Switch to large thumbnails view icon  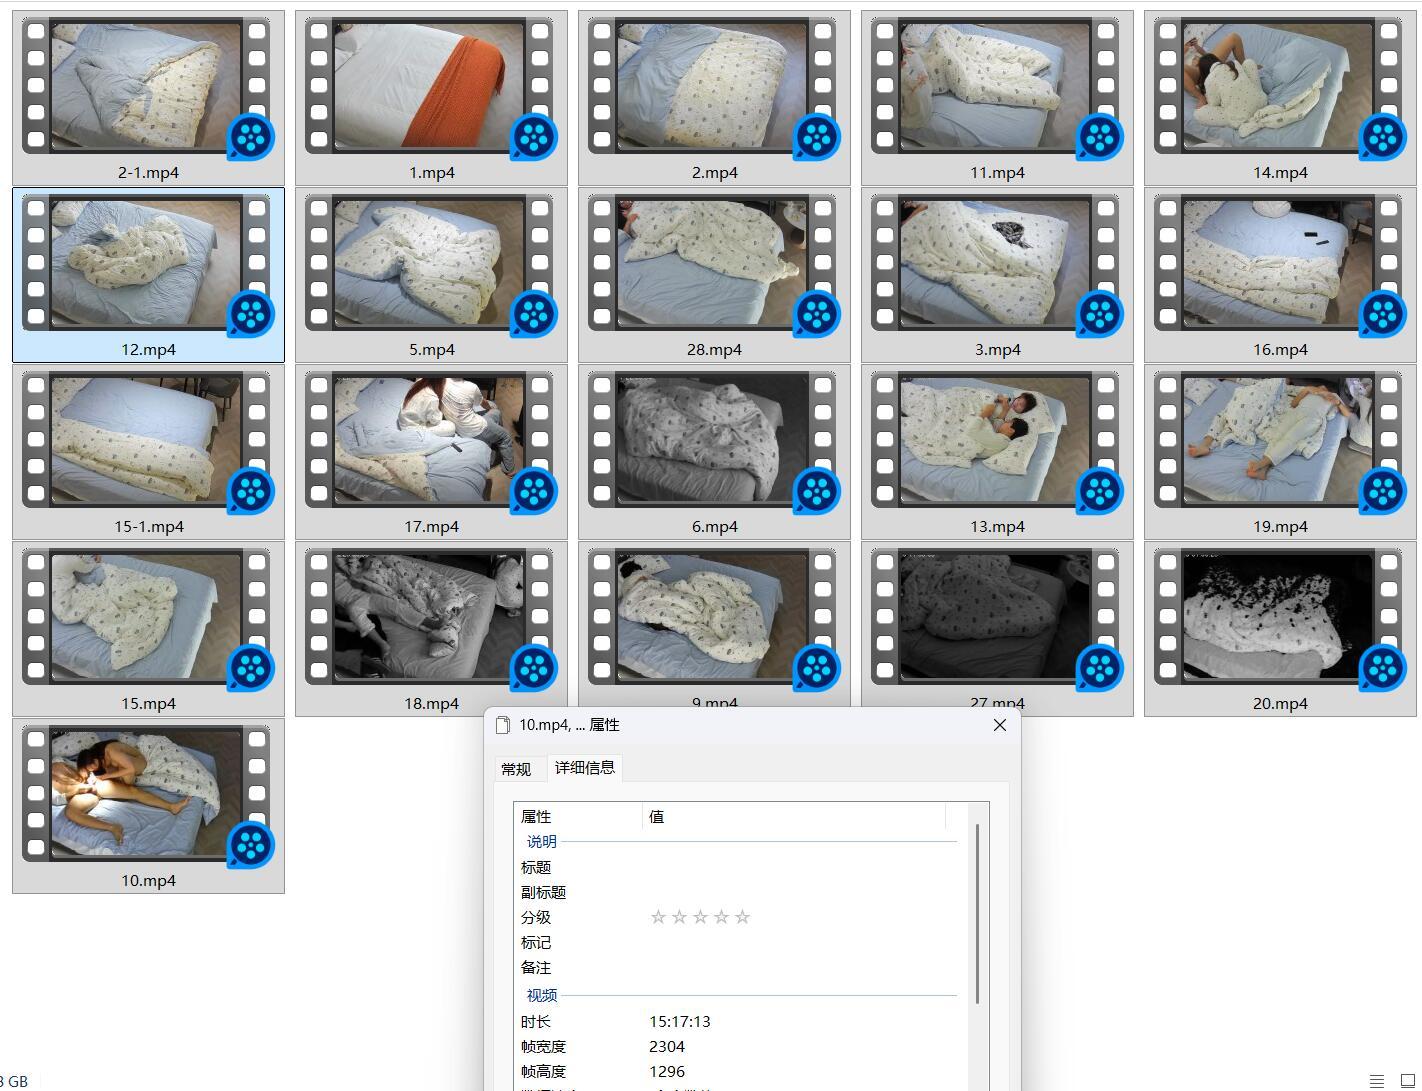tap(1408, 1081)
